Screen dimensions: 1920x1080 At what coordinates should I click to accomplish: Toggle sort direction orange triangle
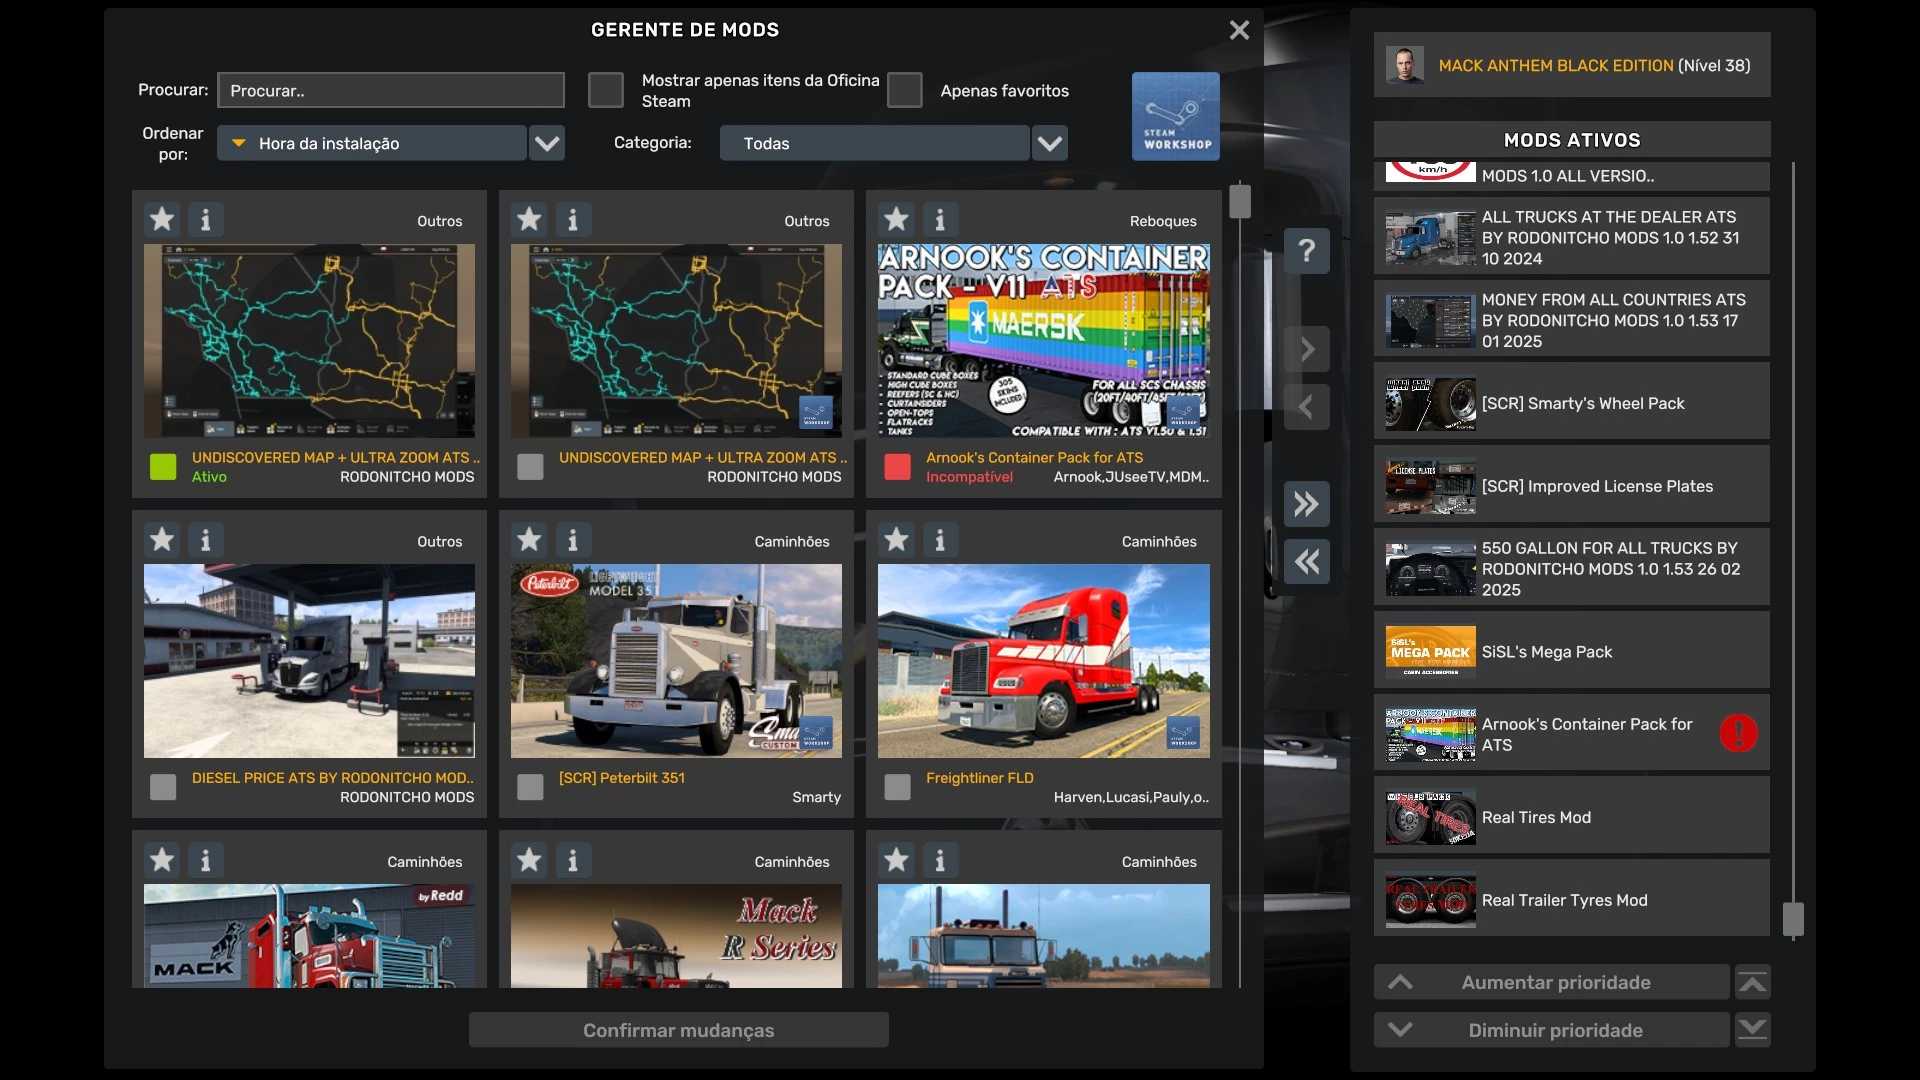(239, 143)
